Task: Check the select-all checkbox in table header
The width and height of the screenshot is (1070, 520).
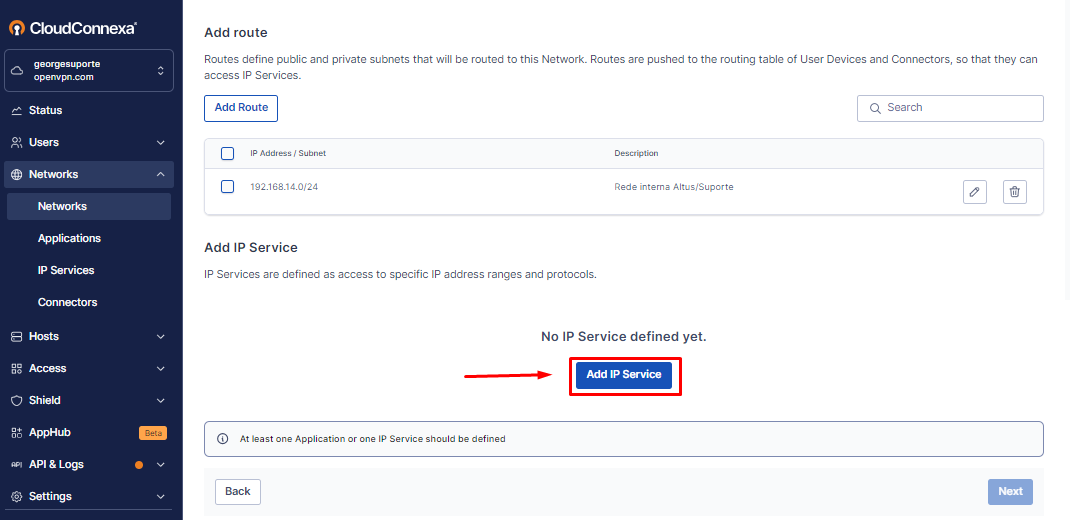Action: (228, 154)
